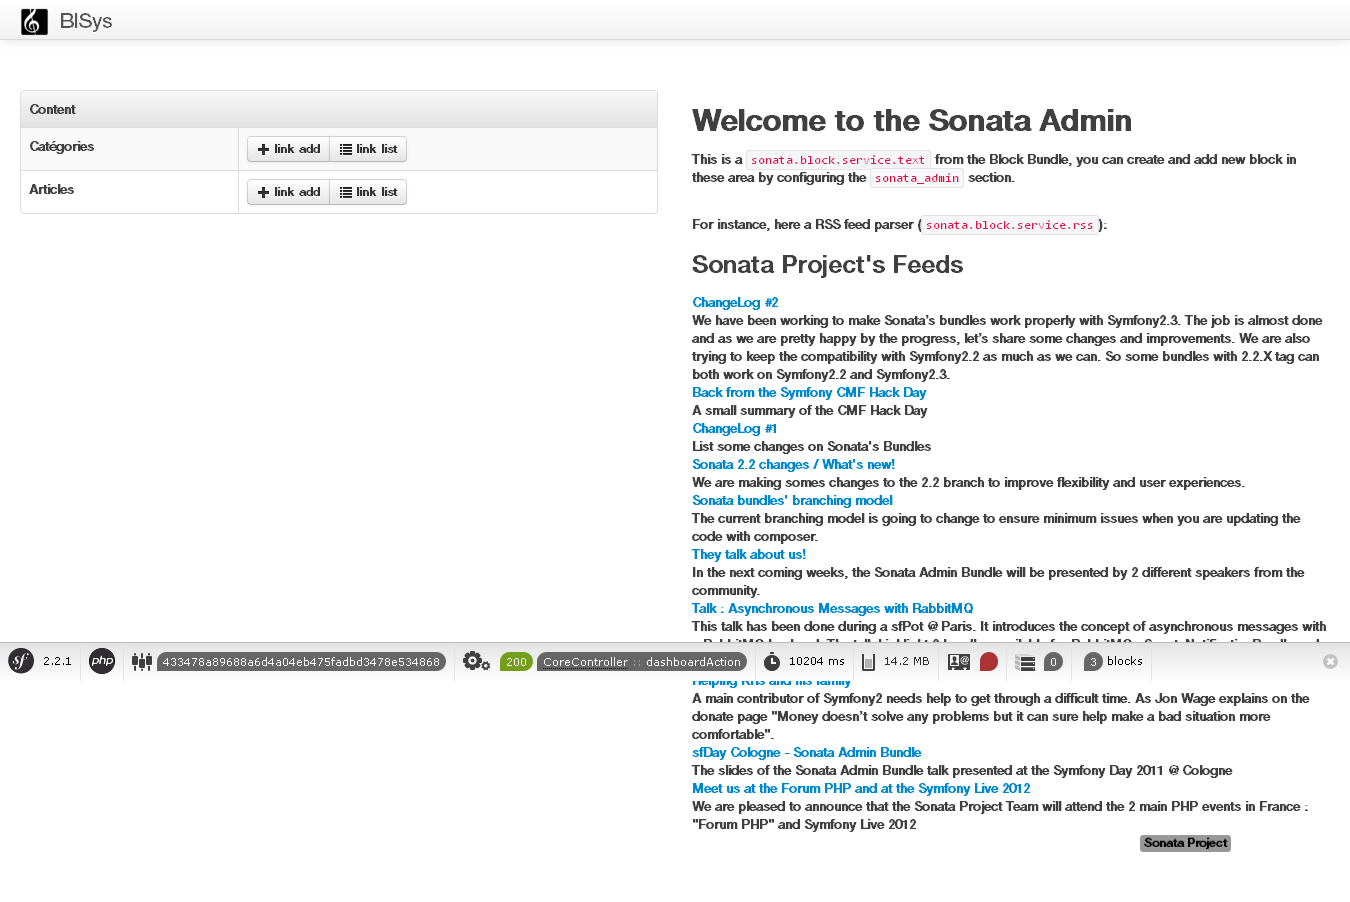Open the BlSys home title link
Image resolution: width=1350 pixels, height=902 pixels.
pyautogui.click(x=86, y=21)
